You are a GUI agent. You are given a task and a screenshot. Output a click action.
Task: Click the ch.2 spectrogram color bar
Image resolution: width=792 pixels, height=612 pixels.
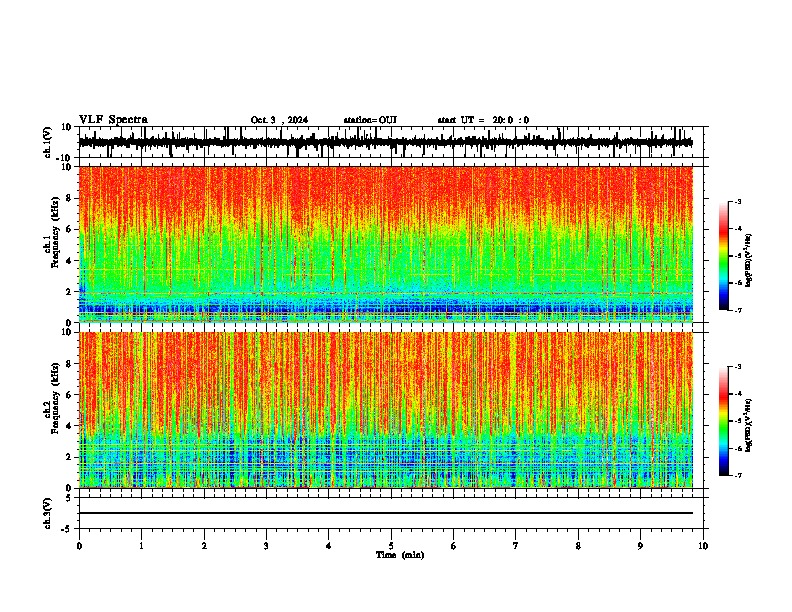pos(723,421)
